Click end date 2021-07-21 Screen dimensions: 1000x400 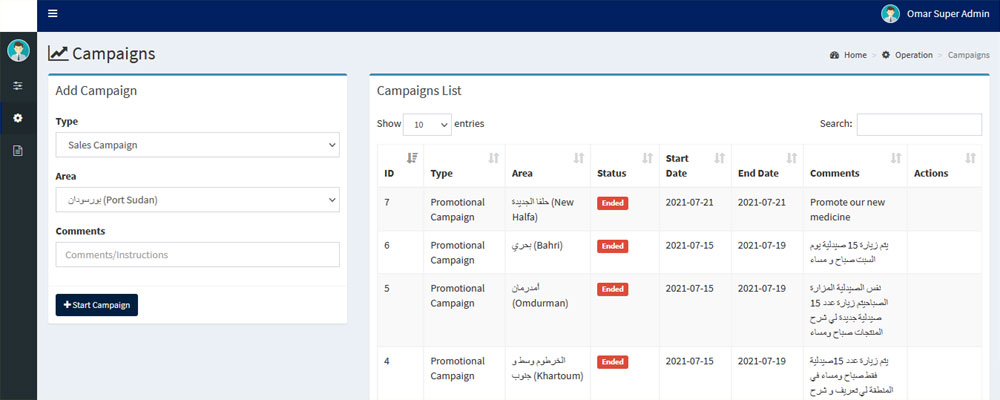[762, 202]
